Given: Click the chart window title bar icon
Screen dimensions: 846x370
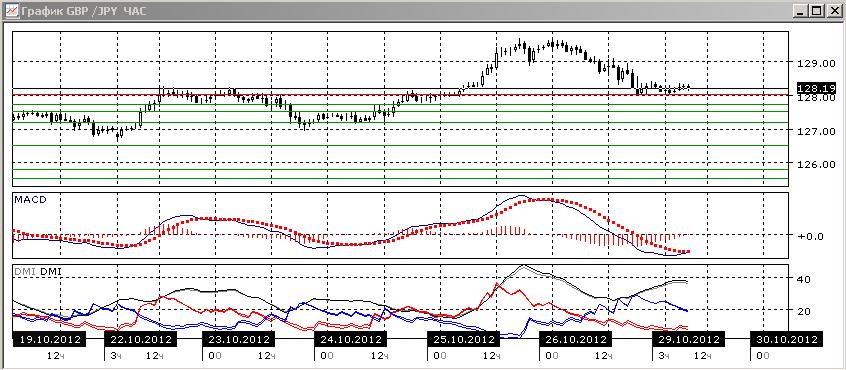Looking at the screenshot, I should 11,11.
